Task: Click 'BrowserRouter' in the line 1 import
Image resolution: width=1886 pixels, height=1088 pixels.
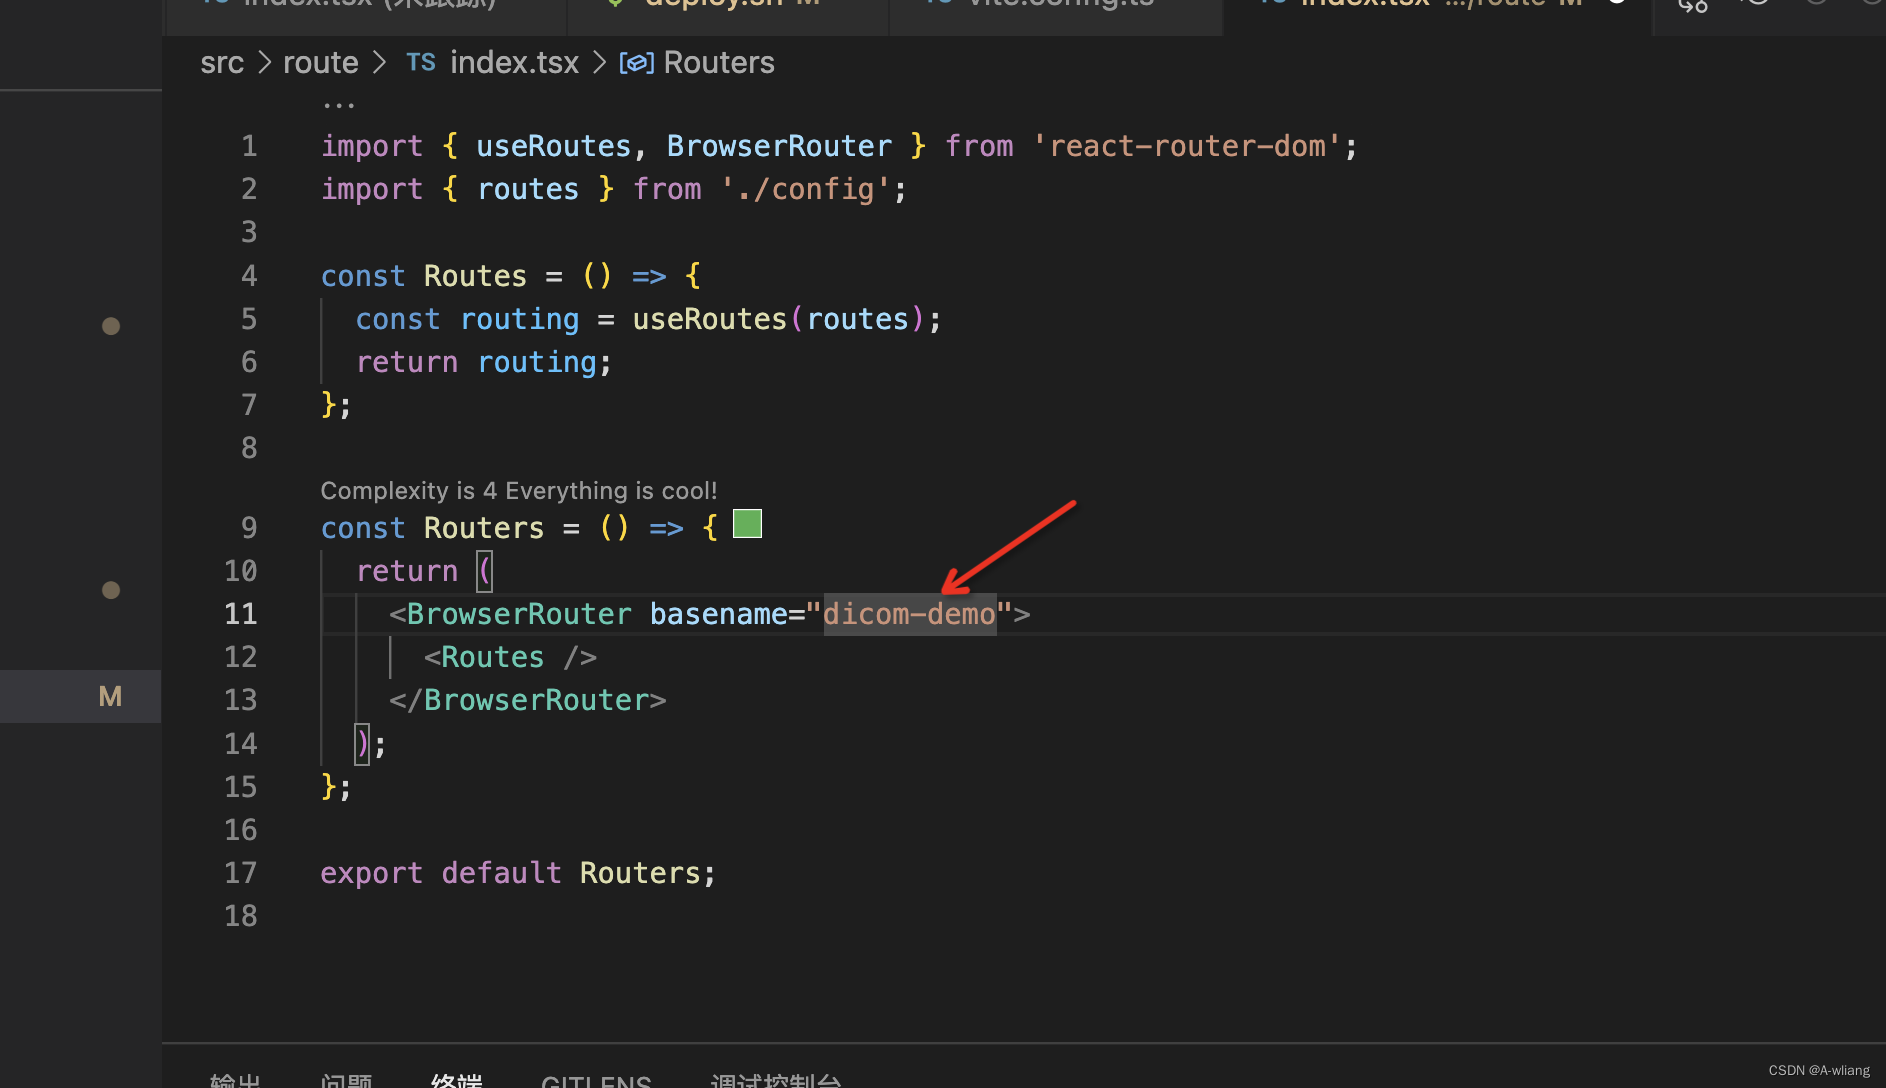Action: pyautogui.click(x=779, y=146)
